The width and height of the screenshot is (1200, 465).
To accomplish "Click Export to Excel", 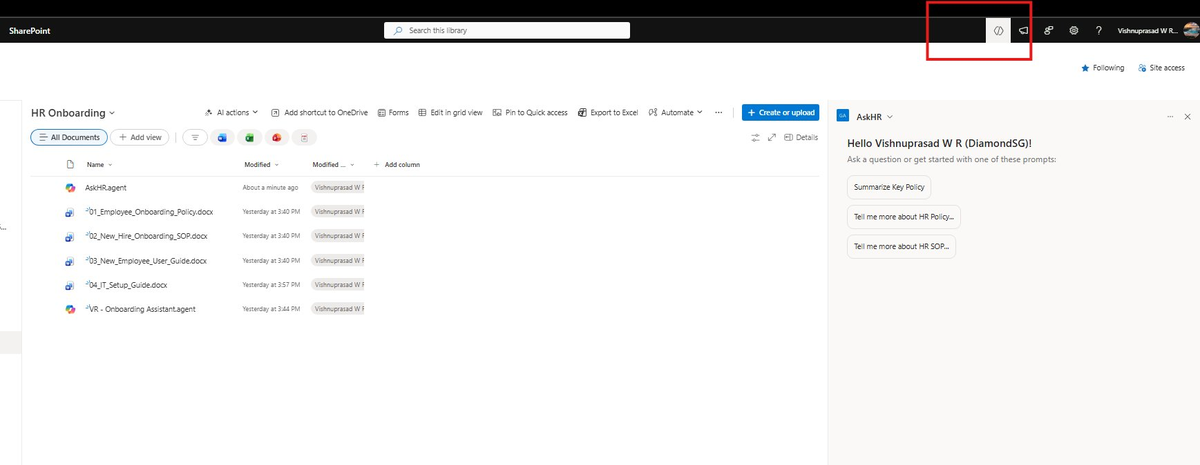I will (608, 113).
